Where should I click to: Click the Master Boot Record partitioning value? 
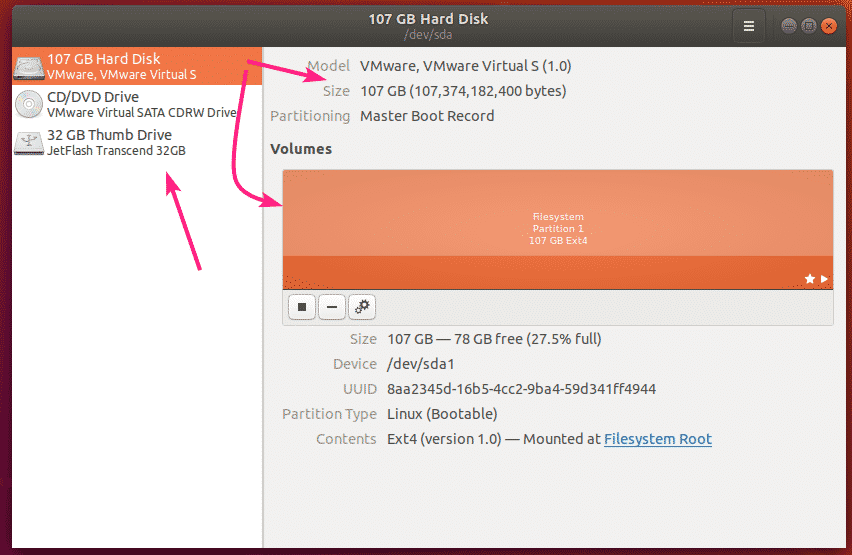tap(427, 116)
